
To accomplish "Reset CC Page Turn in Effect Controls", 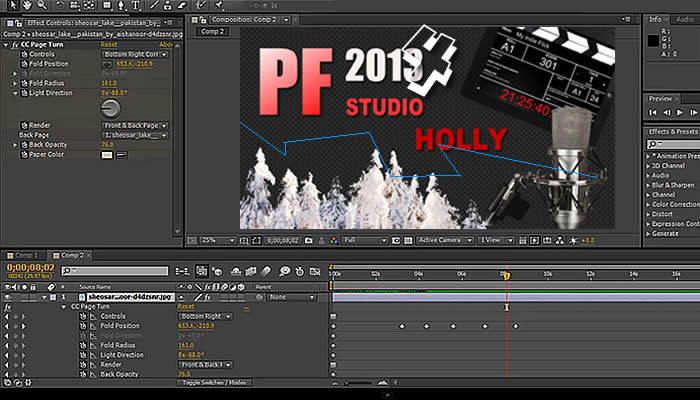I will pos(108,45).
